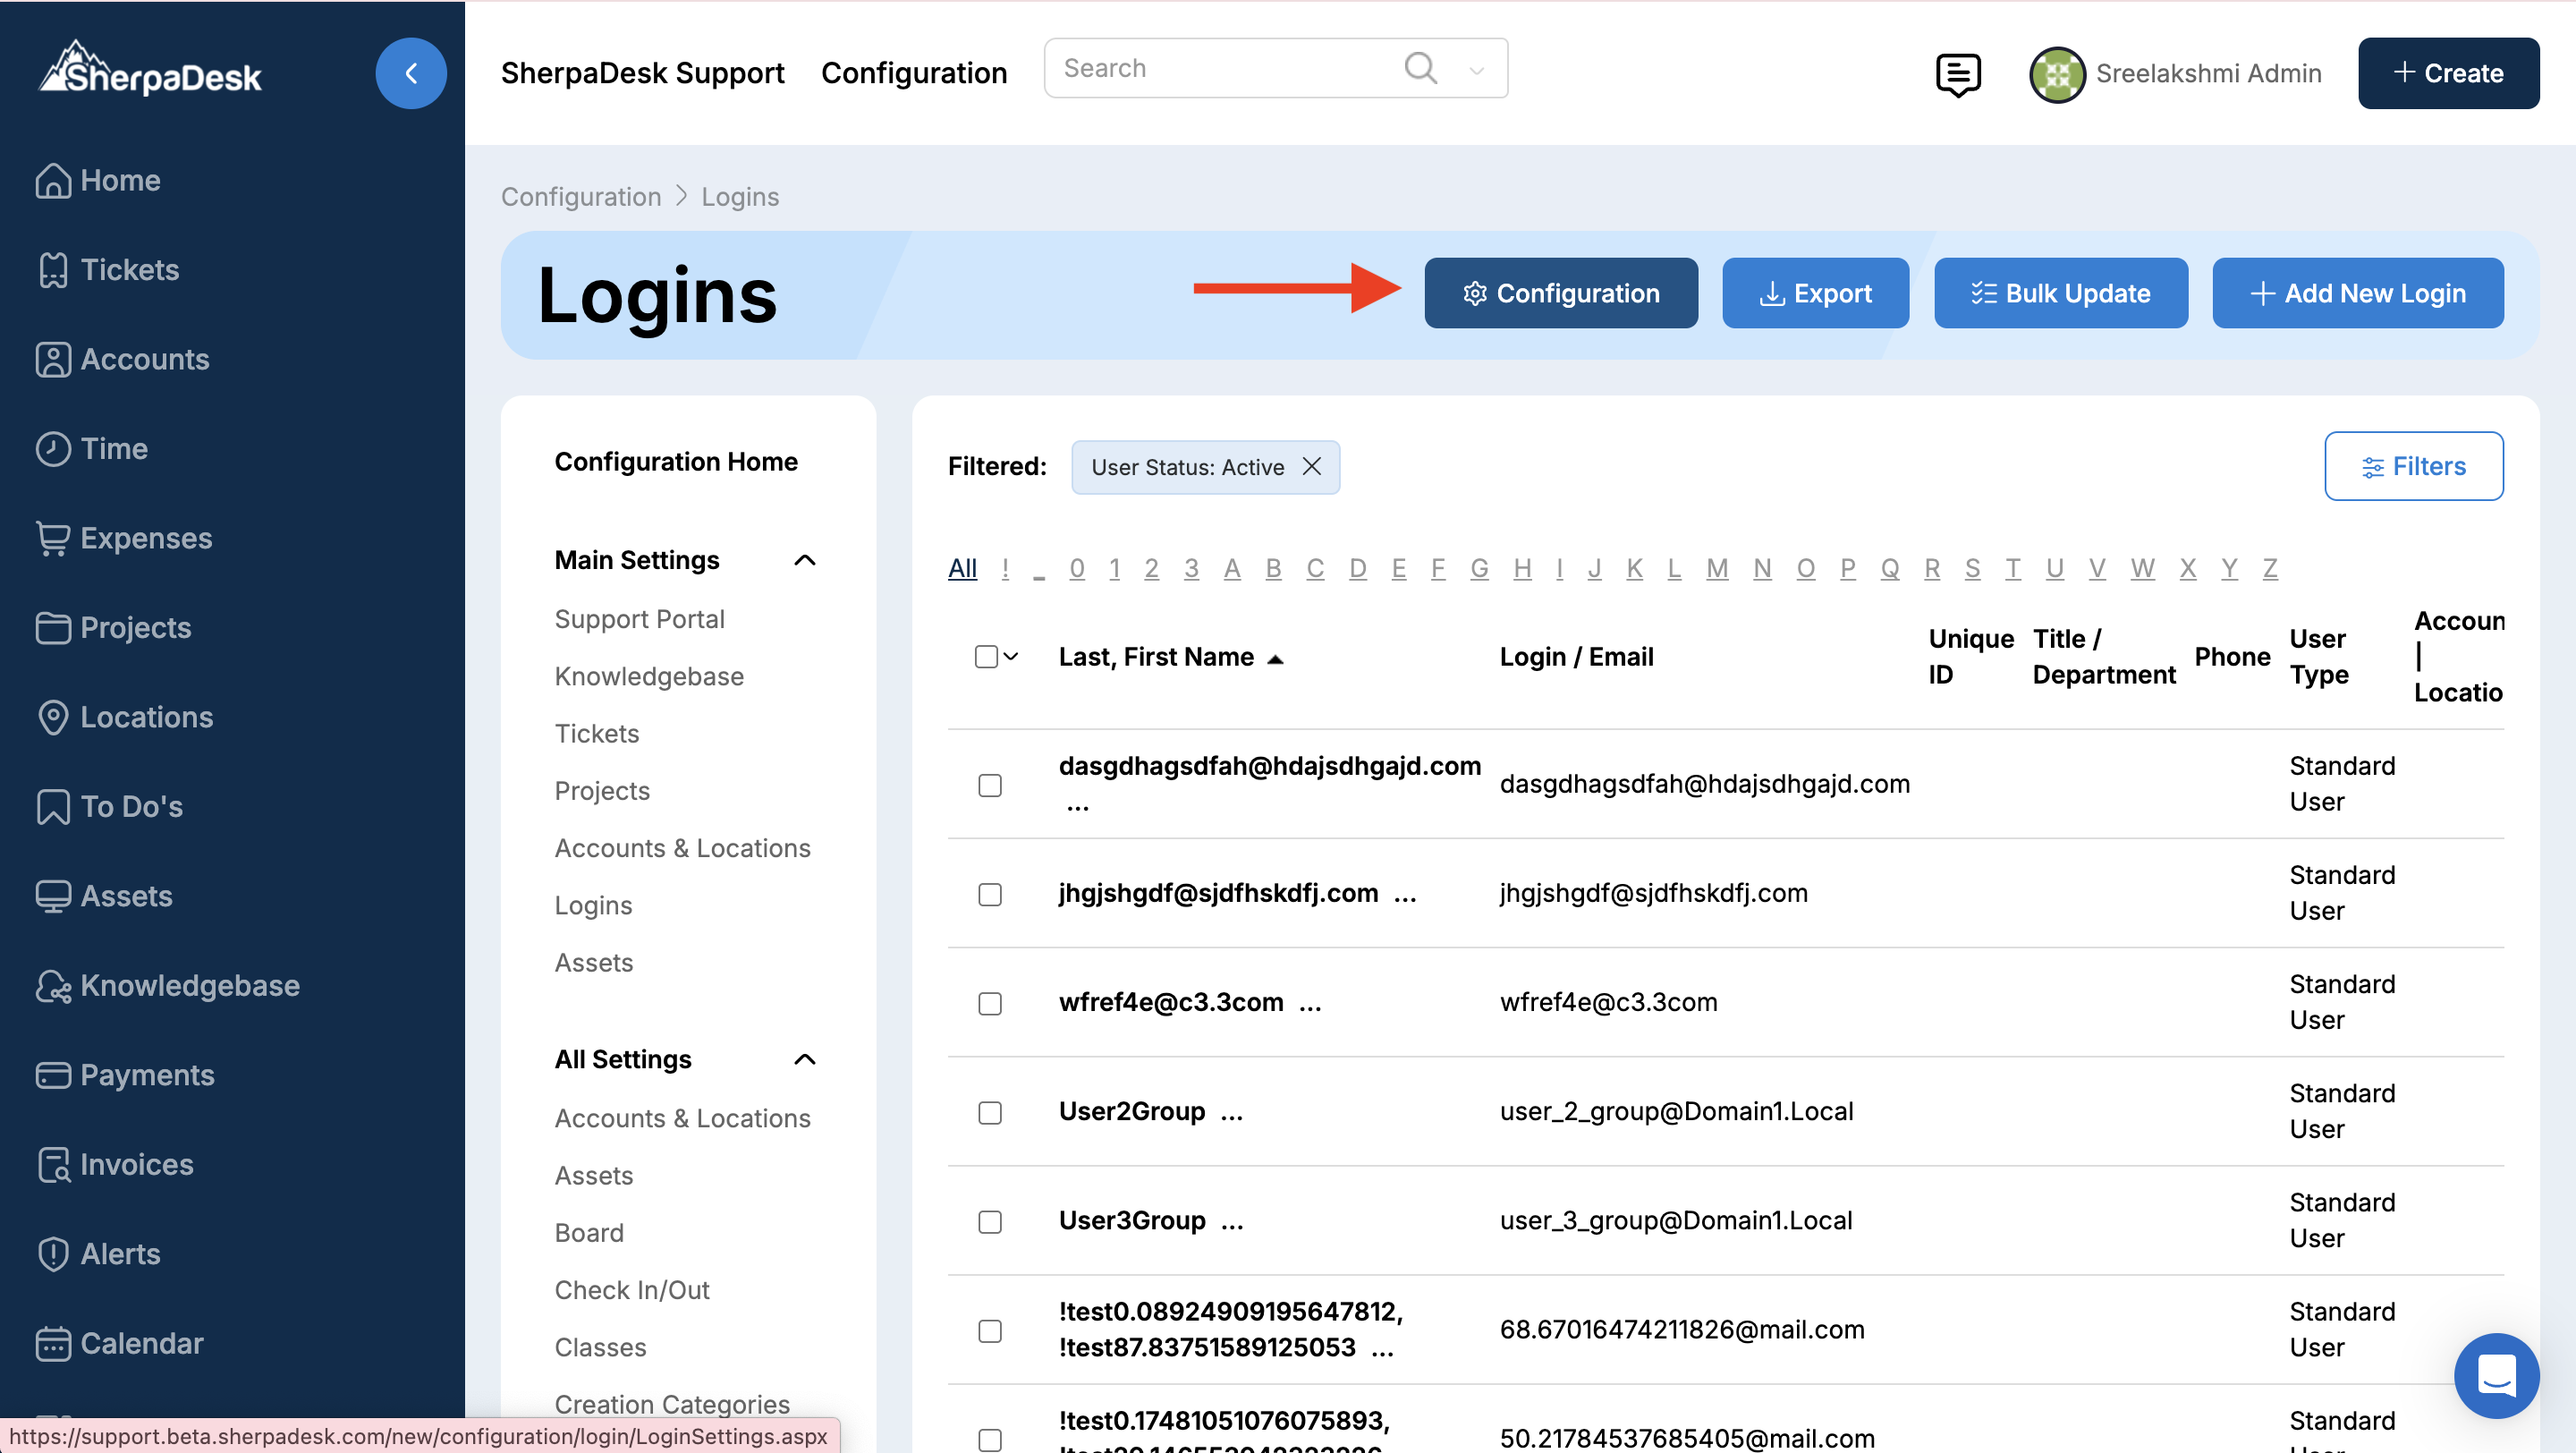Click the Sreelakshmi Admin avatar
Image resolution: width=2576 pixels, height=1453 pixels.
(x=2057, y=74)
